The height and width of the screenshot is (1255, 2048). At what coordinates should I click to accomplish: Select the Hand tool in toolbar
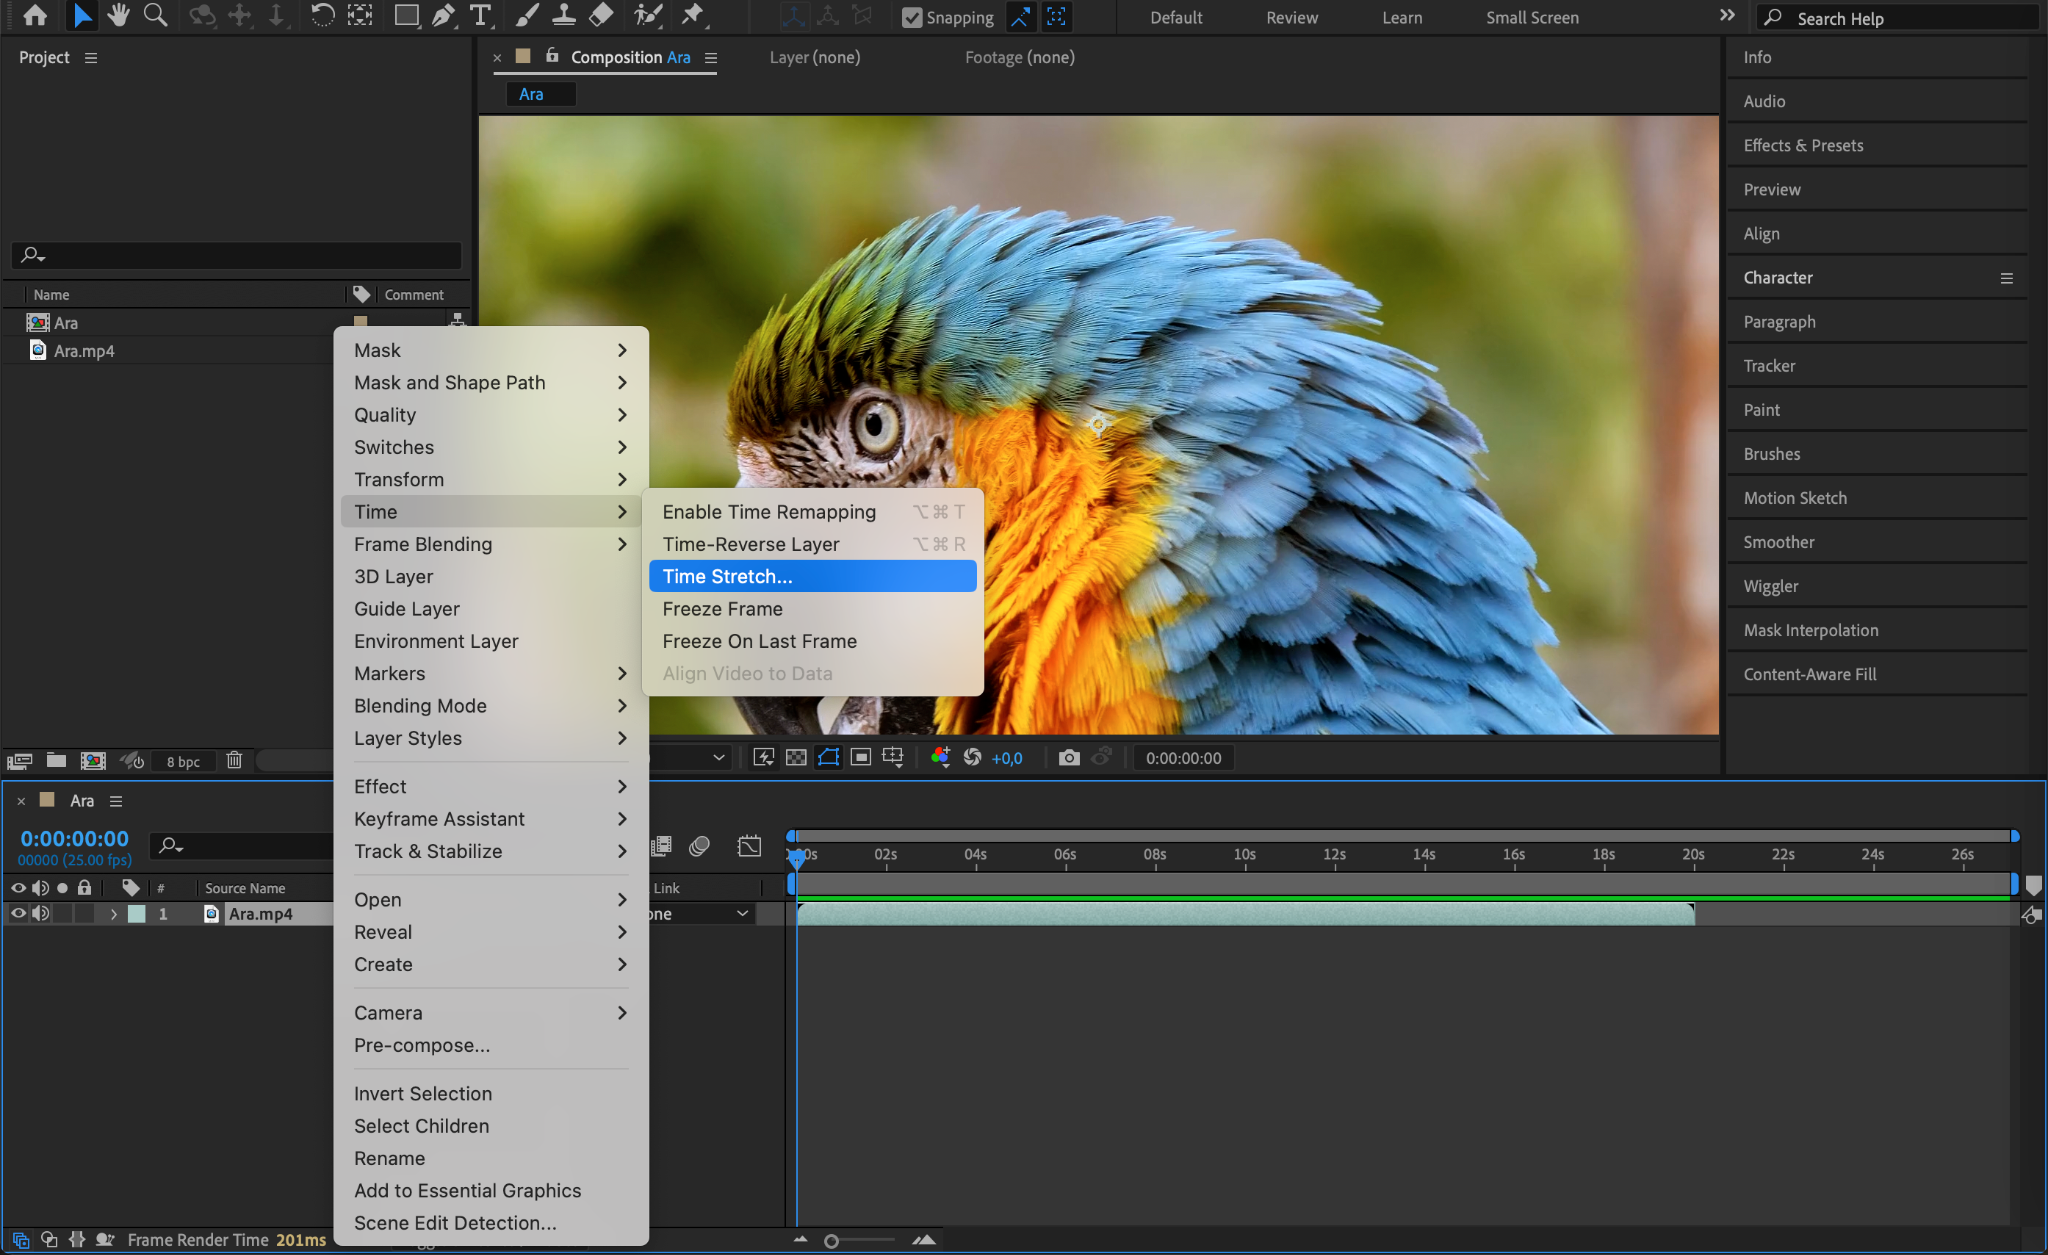(x=118, y=15)
